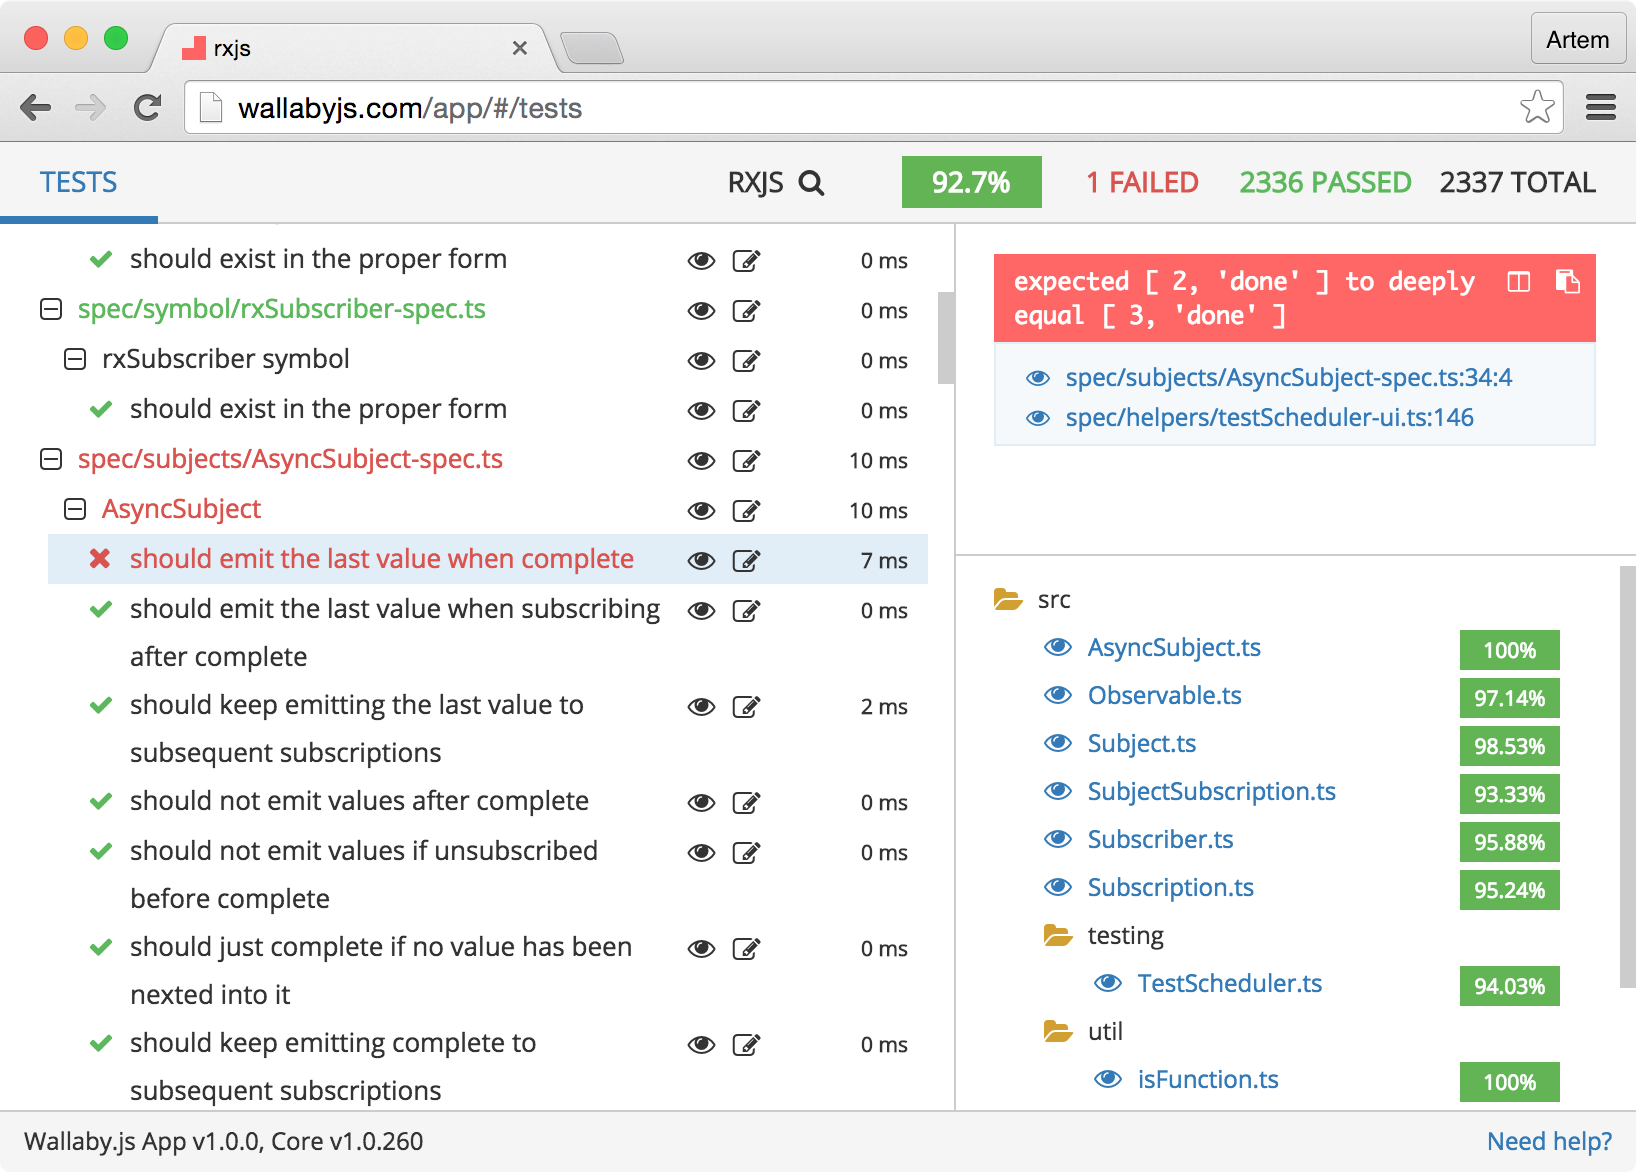The width and height of the screenshot is (1636, 1172).
Task: Click eye icon beside SubjectSubscription.ts file
Action: pos(1058,791)
